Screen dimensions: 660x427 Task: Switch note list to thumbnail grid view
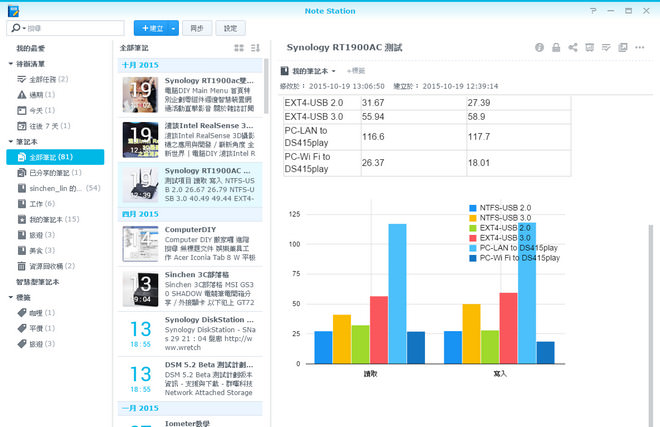tap(239, 48)
